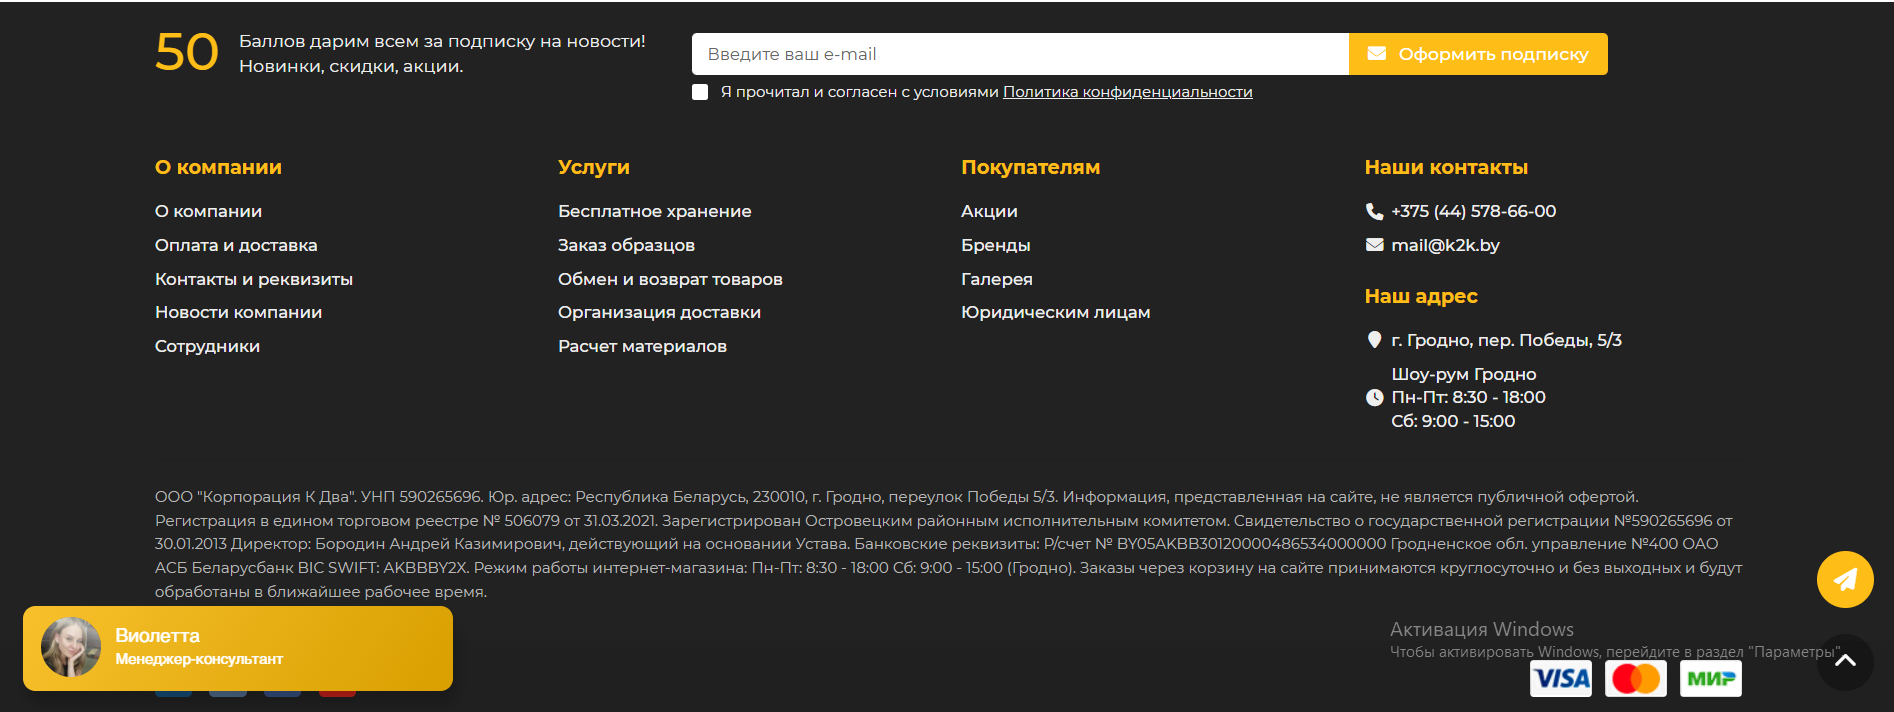The width and height of the screenshot is (1894, 712).
Task: Click the Покупателям column heading
Action: pos(1030,167)
